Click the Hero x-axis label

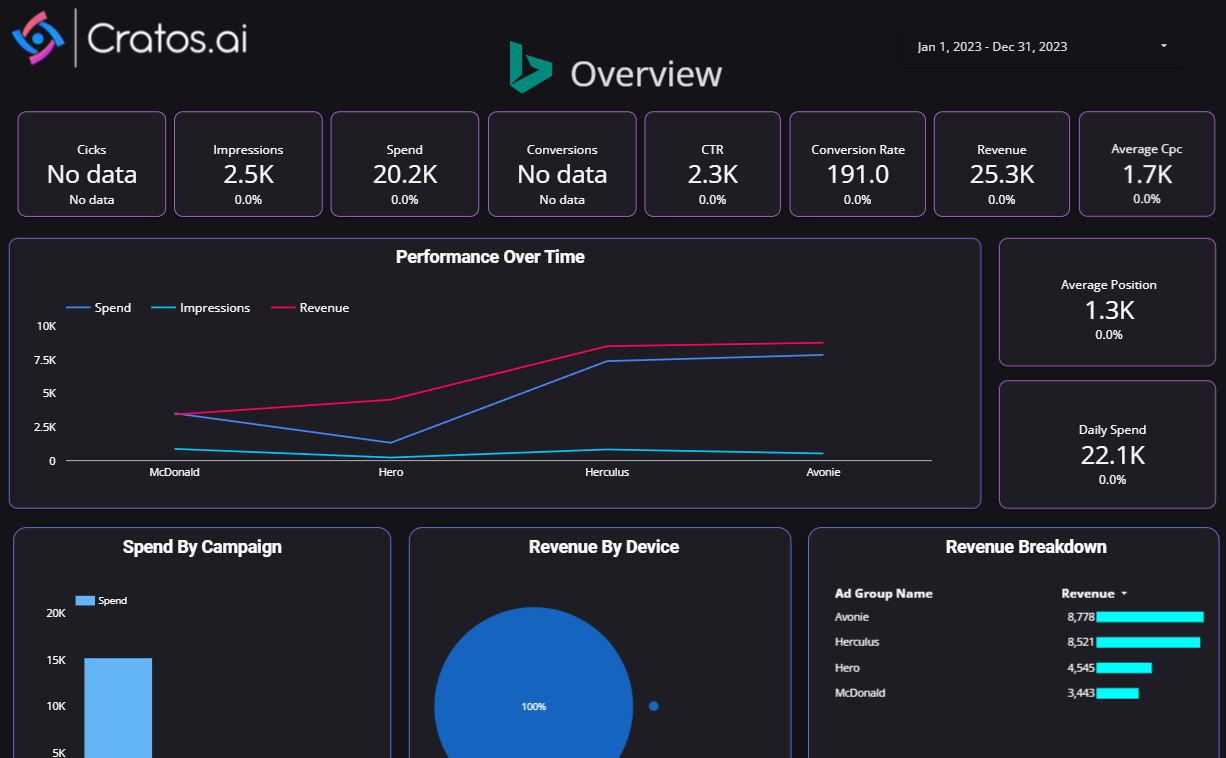391,472
